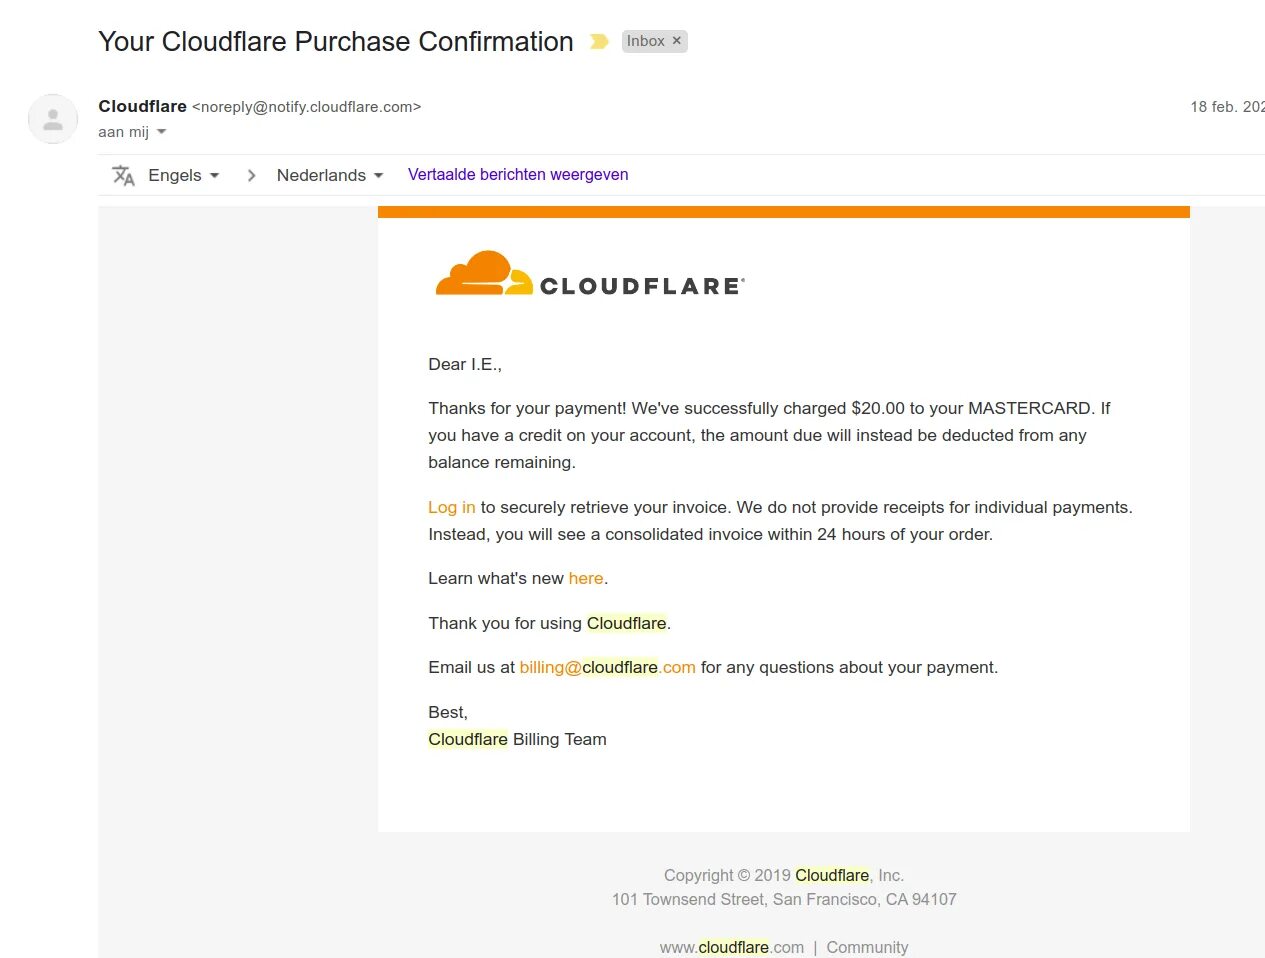Open the Nederlands target language dropdown

click(329, 175)
